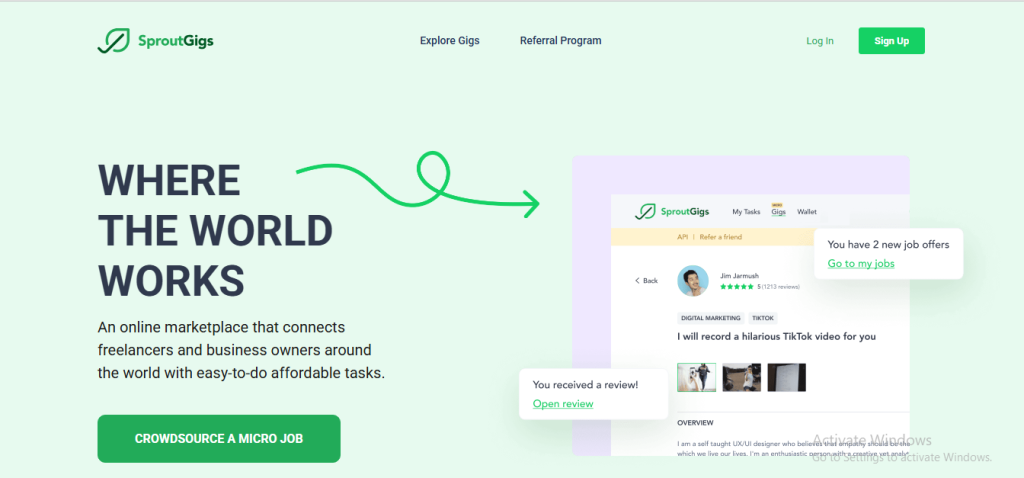This screenshot has width=1024, height=478.
Task: Open the third gig thumbnail image
Action: (787, 377)
